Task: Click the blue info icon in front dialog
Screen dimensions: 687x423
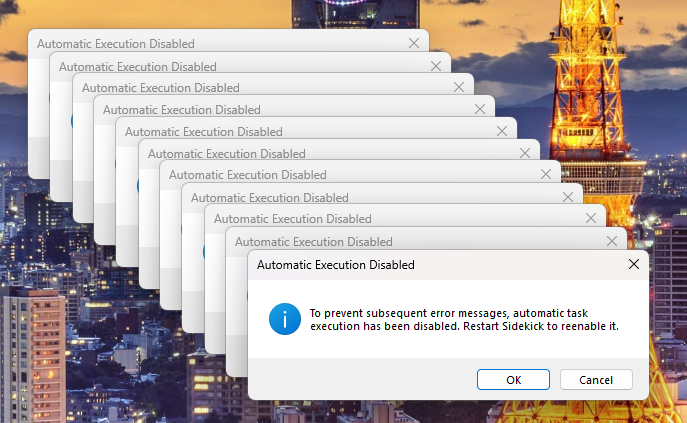Action: click(x=285, y=319)
